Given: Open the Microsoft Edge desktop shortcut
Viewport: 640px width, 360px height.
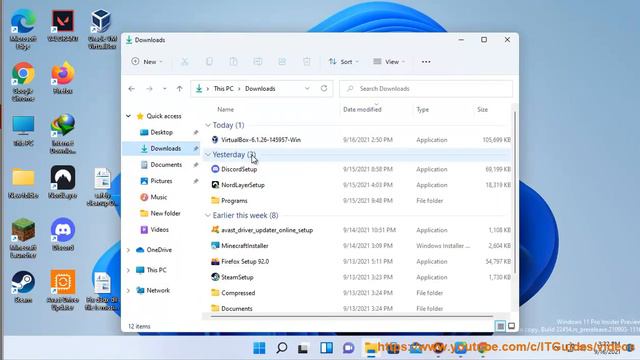Looking at the screenshot, I should (23, 29).
